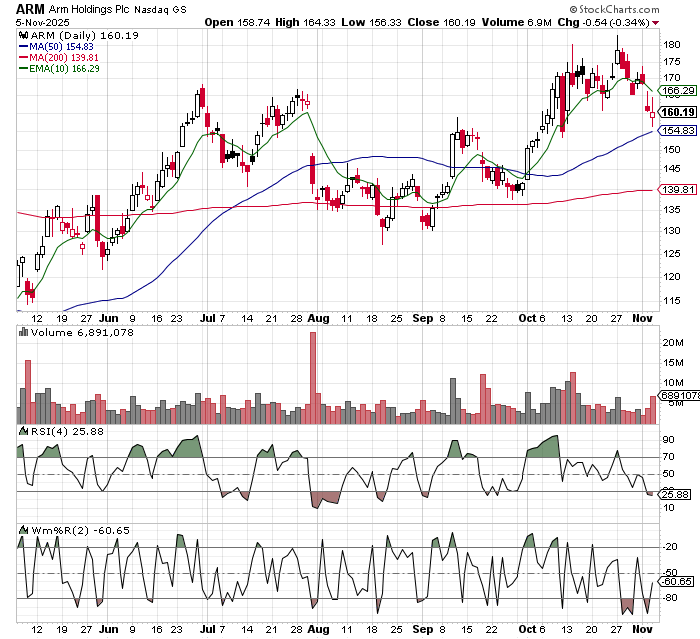Click the Wm%R(2) -60.65 panel label
Image resolution: width=700 pixels, height=639 pixels.
[x=80, y=530]
